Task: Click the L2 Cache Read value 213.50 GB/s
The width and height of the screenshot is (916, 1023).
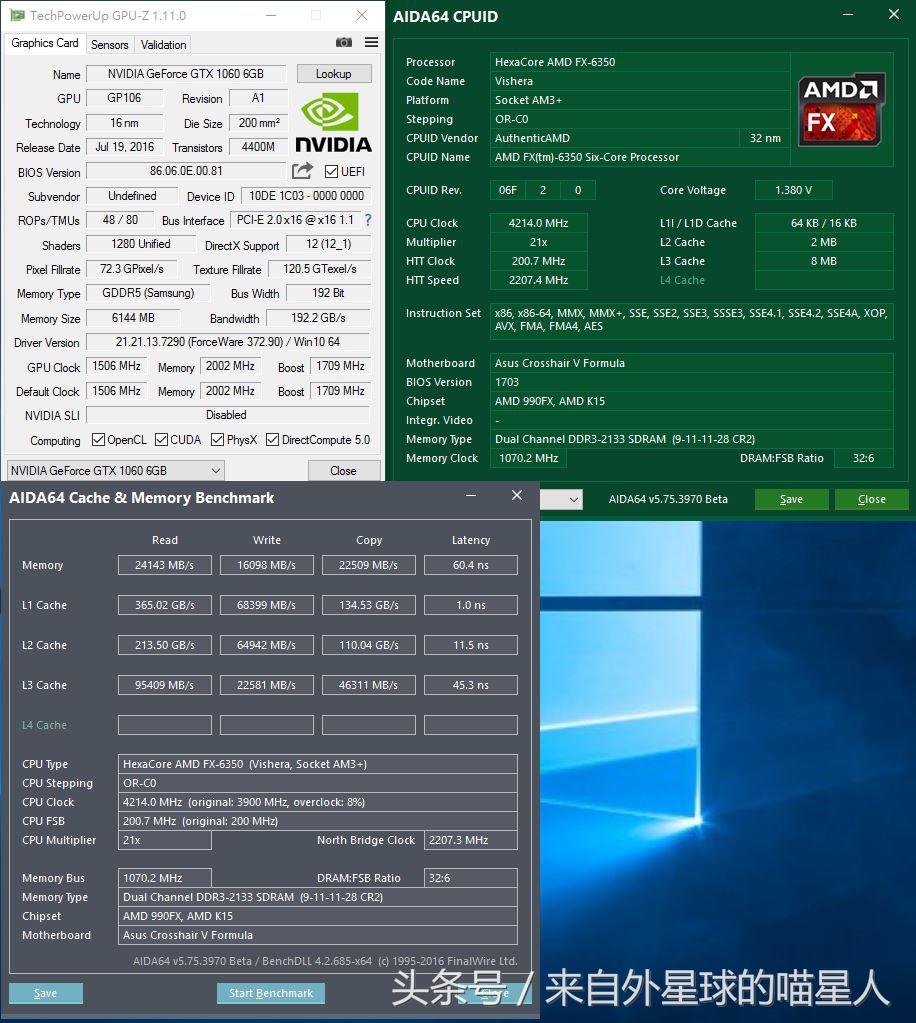Action: 164,645
